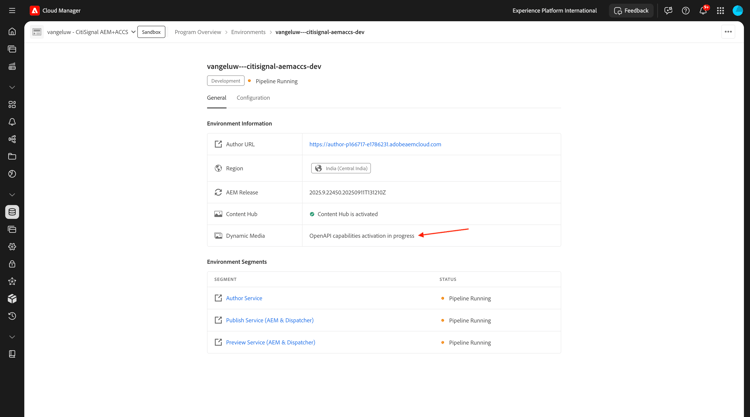
Task: Collapse the second sidebar section chevron
Action: point(12,195)
